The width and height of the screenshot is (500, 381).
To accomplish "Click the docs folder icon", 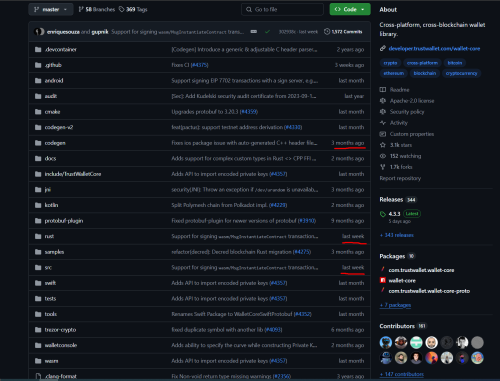I will (38, 158).
